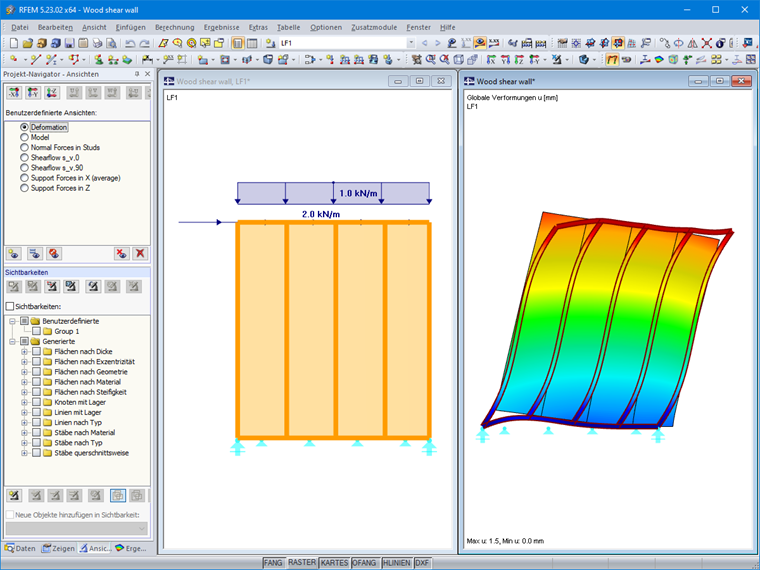The image size is (760, 570).
Task: Delete selected view with red X button
Action: click(x=140, y=253)
